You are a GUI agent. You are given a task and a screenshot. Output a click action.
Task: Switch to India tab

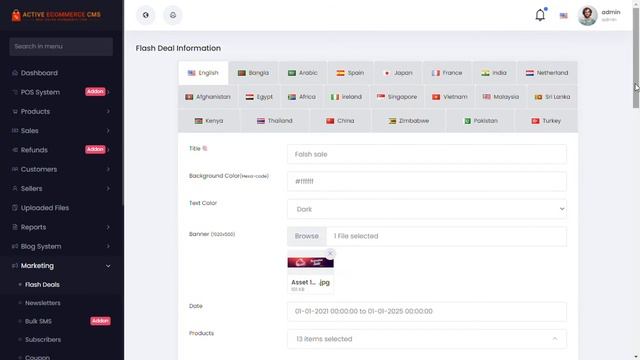[494, 73]
